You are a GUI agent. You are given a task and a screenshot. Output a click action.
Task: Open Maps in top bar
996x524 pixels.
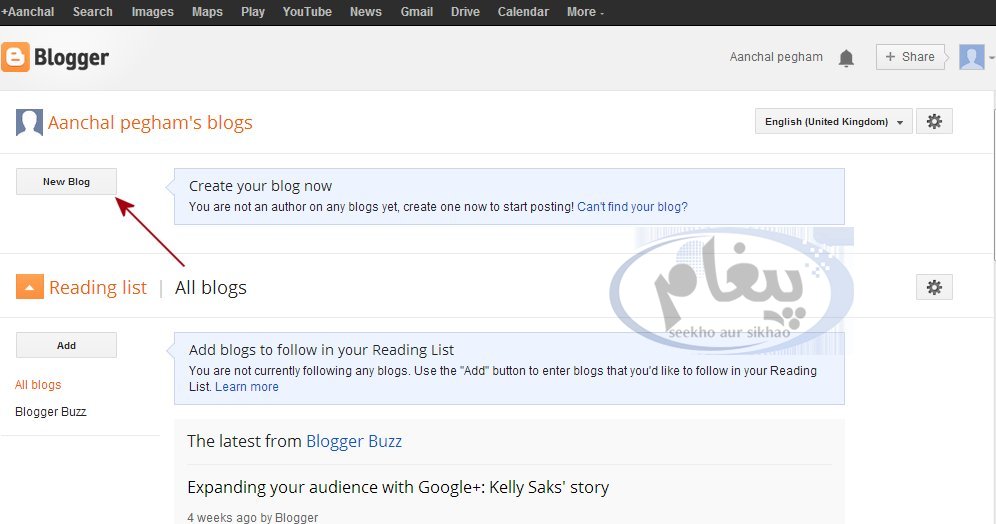[207, 11]
